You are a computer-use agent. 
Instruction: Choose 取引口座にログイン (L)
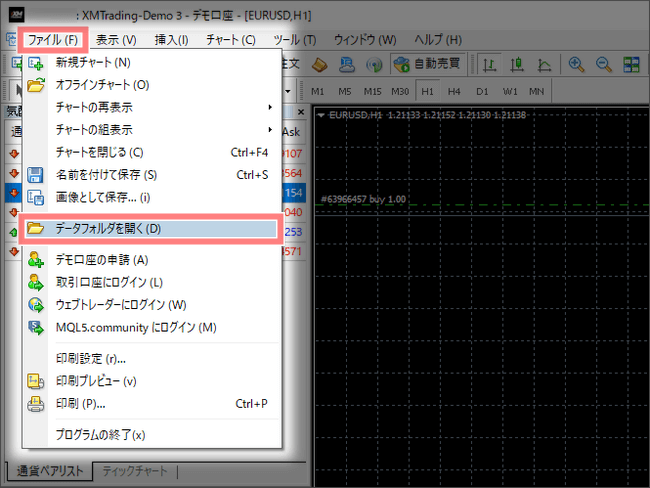click(x=152, y=283)
